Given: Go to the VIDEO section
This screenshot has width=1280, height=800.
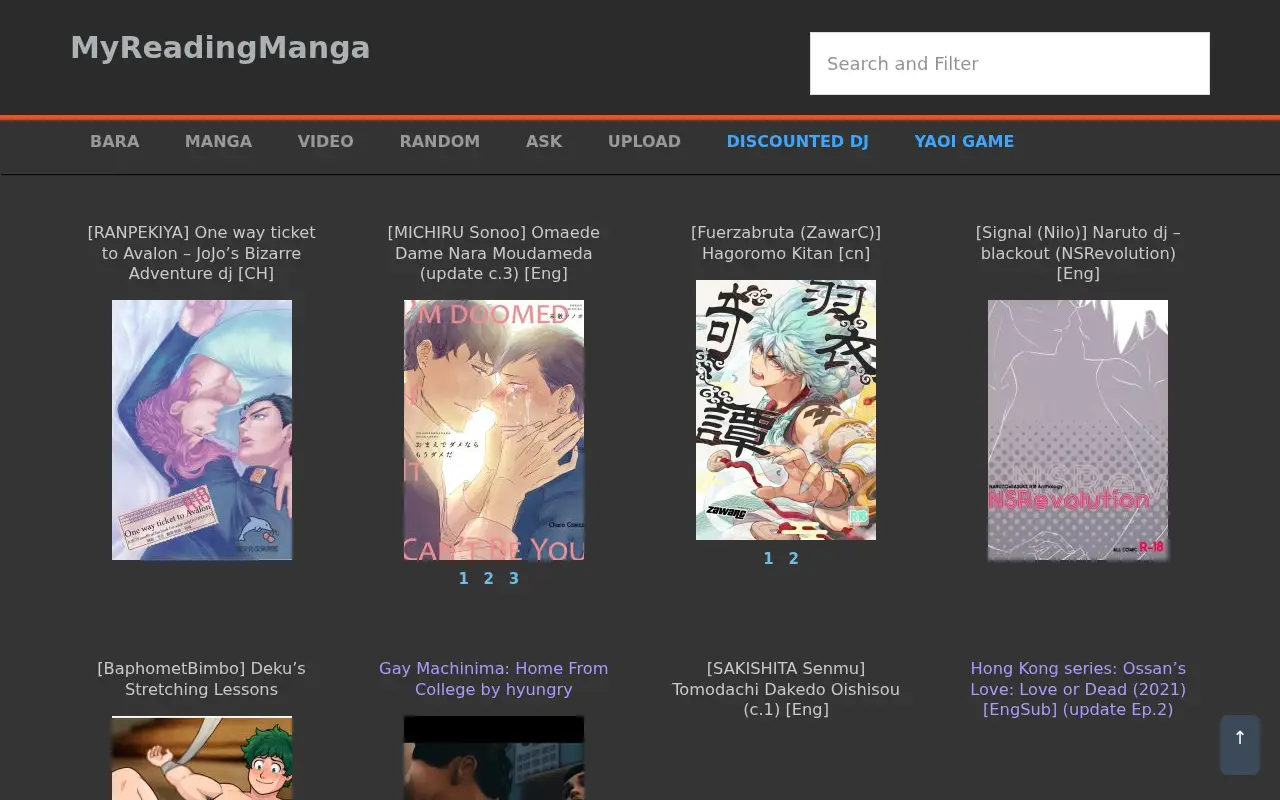Looking at the screenshot, I should (x=325, y=141).
